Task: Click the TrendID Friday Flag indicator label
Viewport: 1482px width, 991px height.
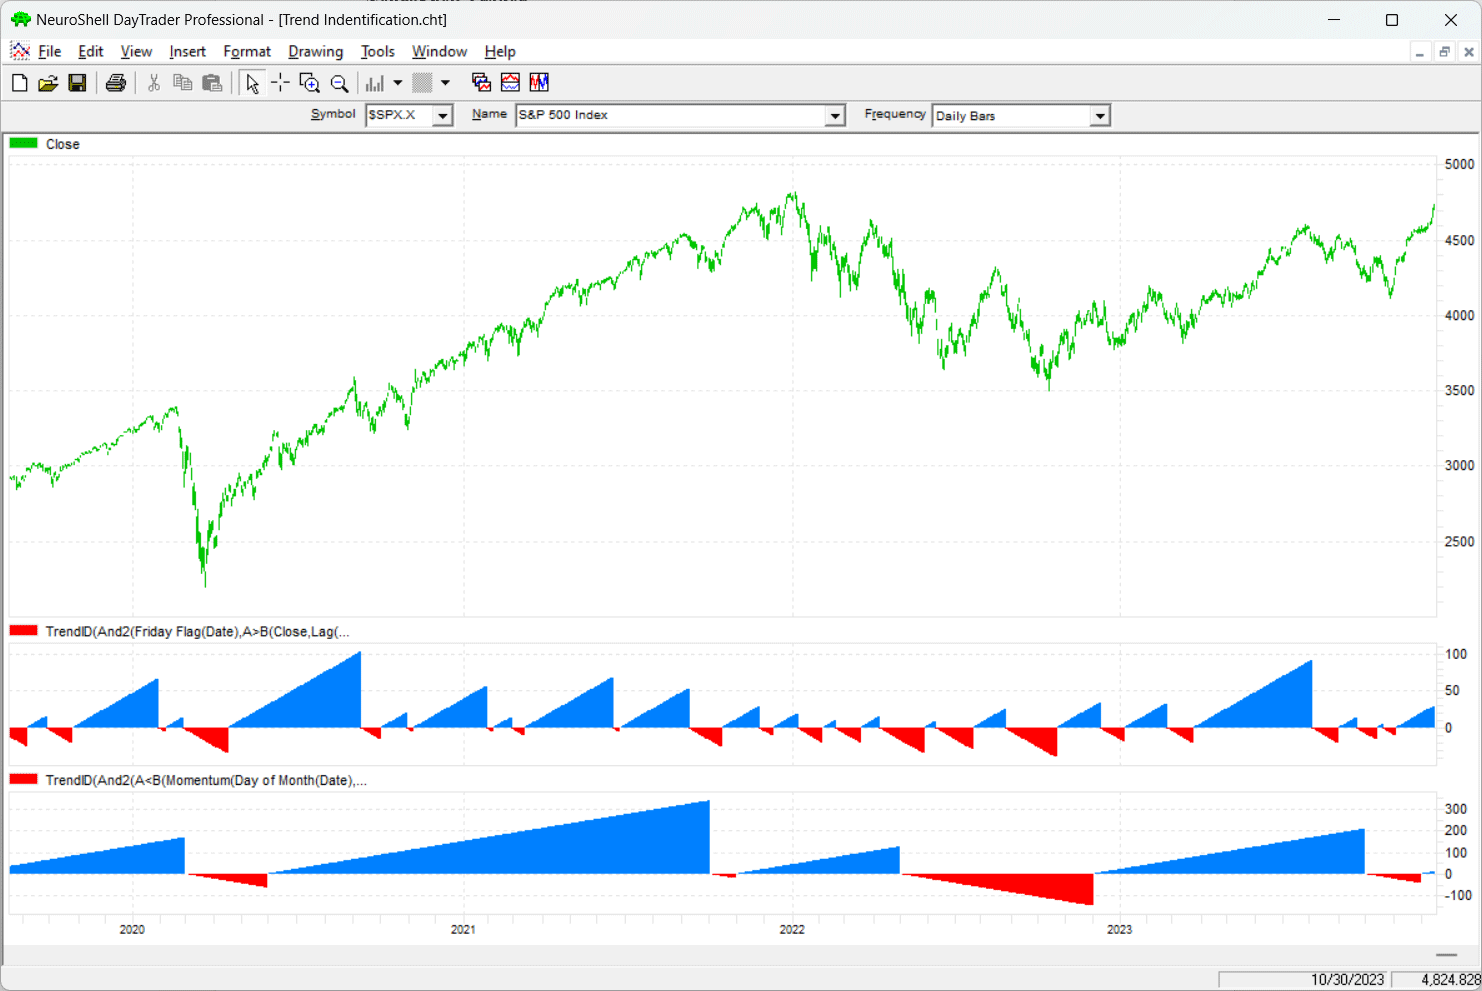Action: point(198,632)
